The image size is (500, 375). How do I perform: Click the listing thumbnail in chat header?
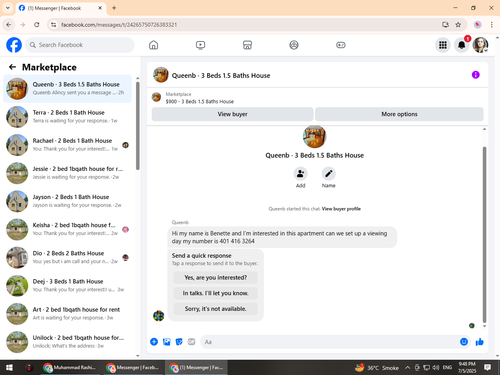pyautogui.click(x=161, y=75)
